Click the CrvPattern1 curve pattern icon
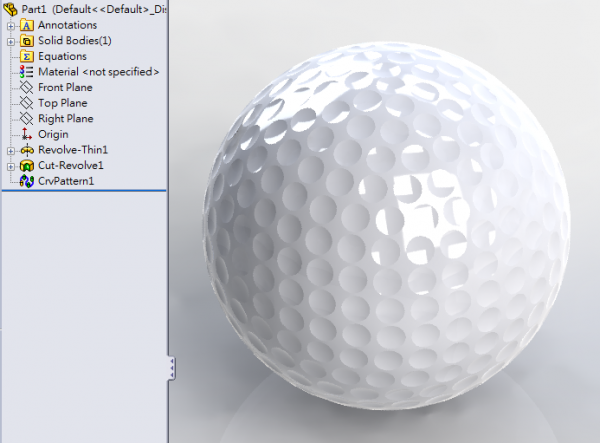The height and width of the screenshot is (443, 600). 27,181
